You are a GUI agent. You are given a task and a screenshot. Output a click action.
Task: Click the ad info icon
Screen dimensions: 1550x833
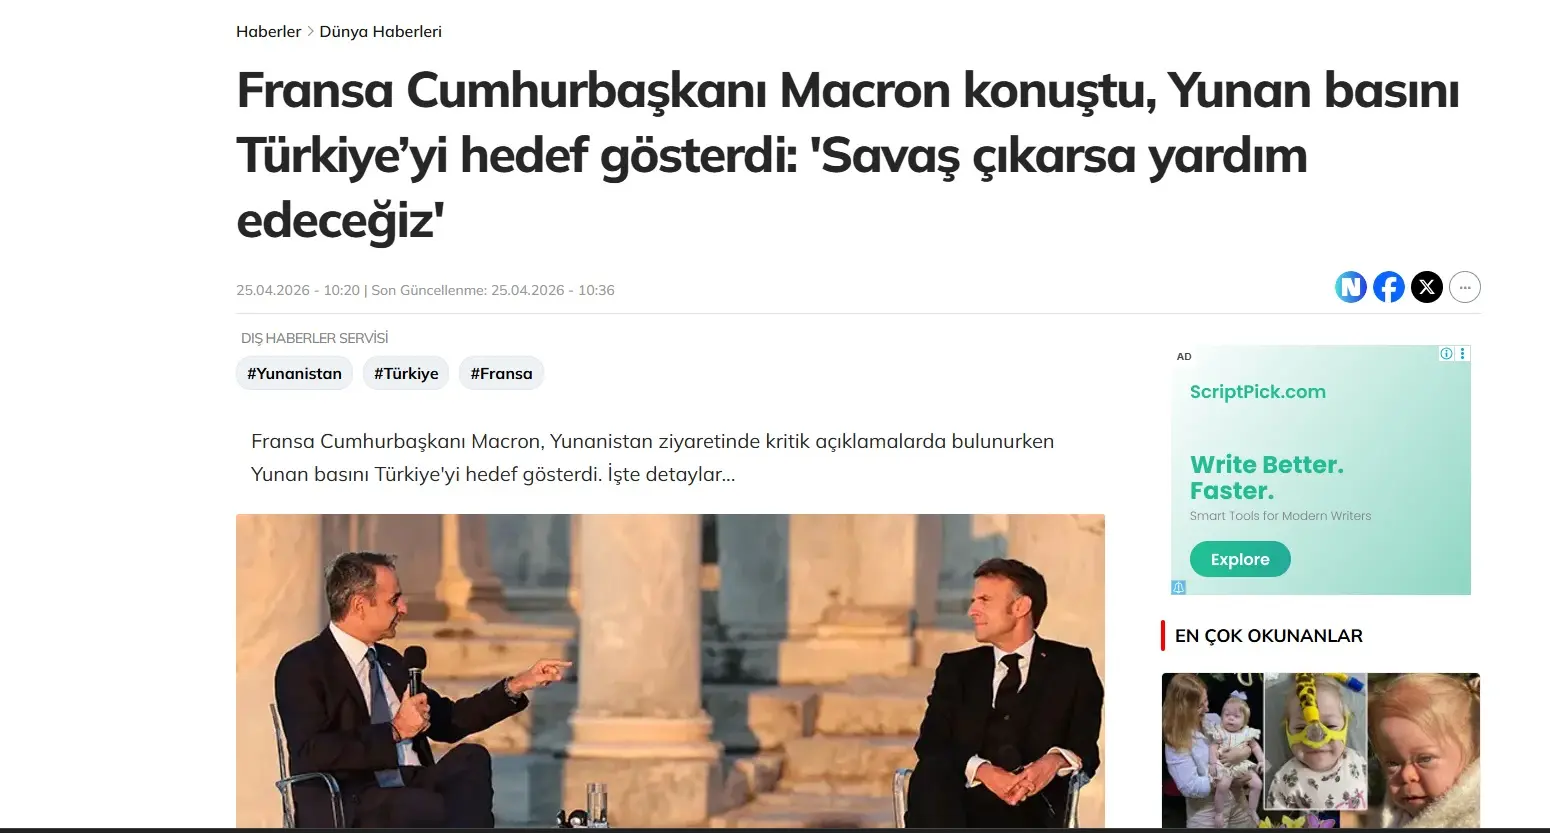point(1446,354)
